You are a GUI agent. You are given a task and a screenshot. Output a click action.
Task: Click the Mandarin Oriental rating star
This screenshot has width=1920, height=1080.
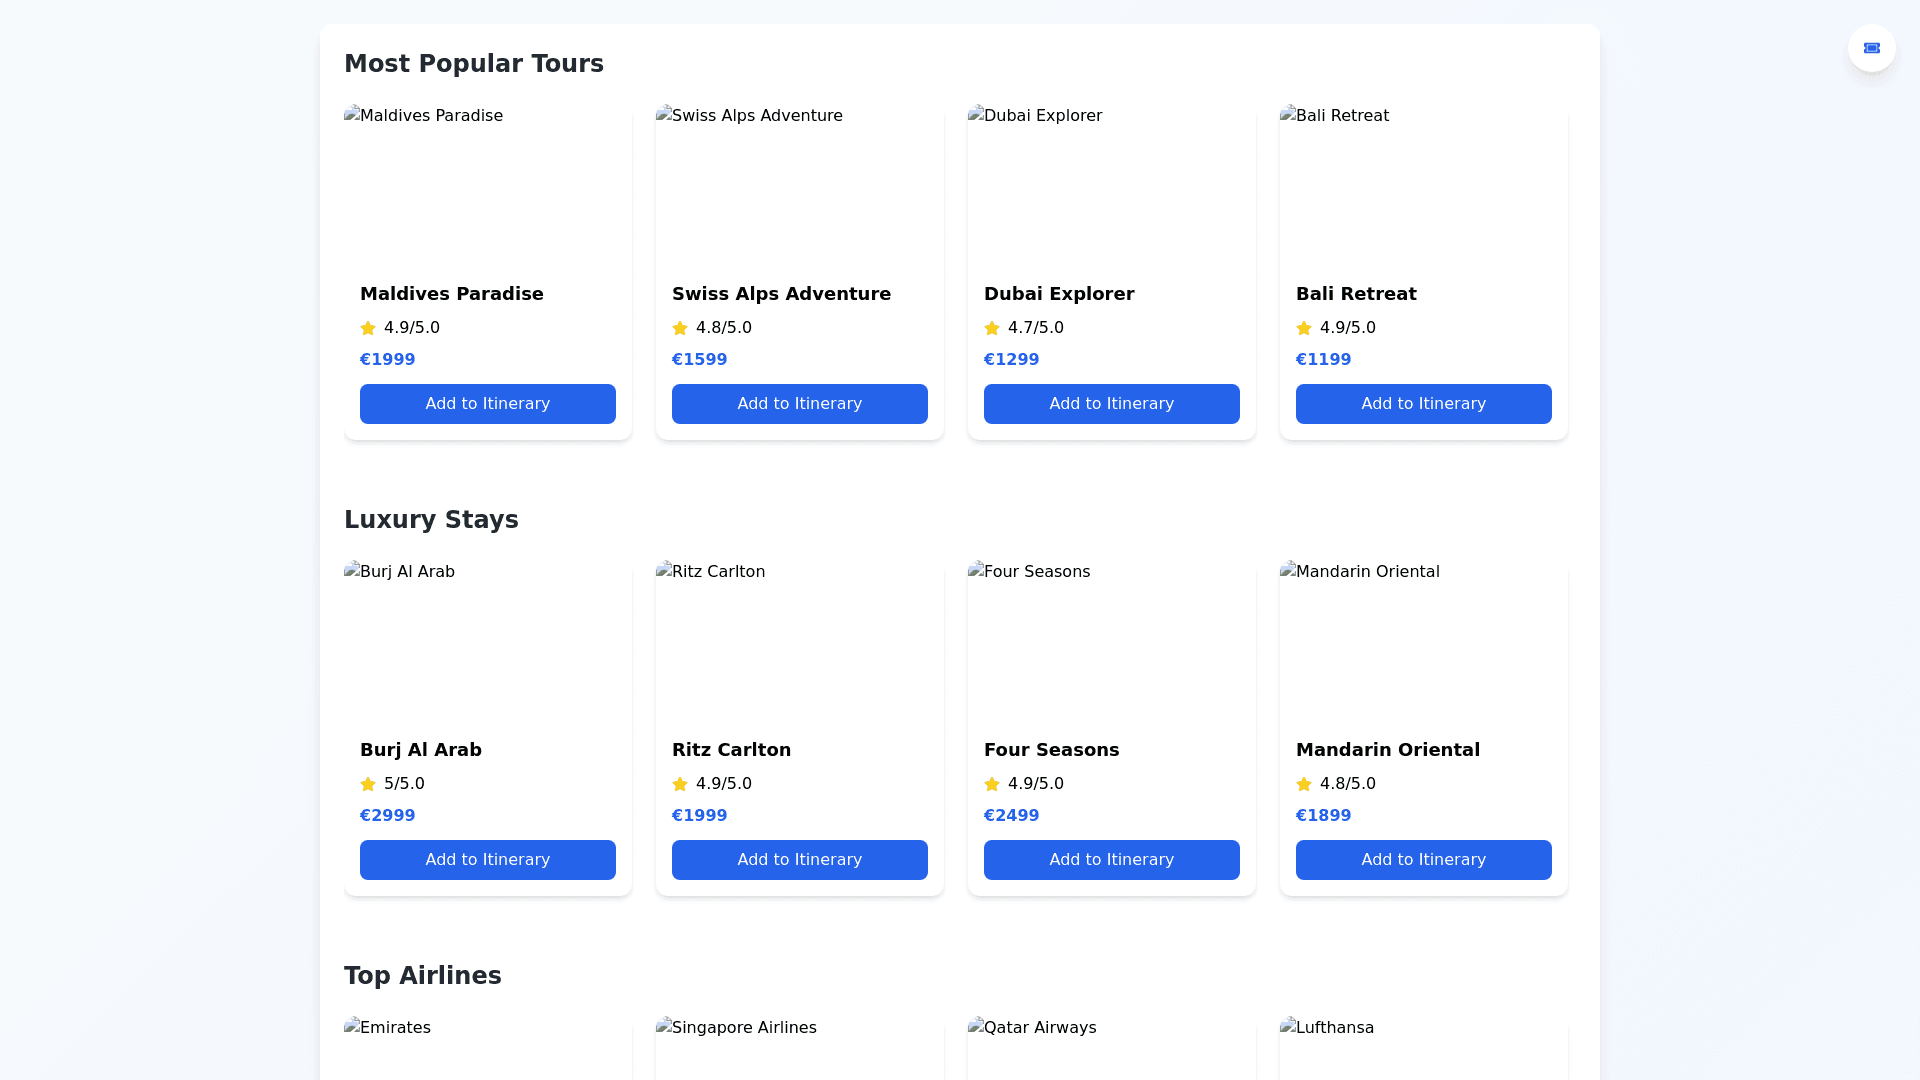pyautogui.click(x=1304, y=784)
